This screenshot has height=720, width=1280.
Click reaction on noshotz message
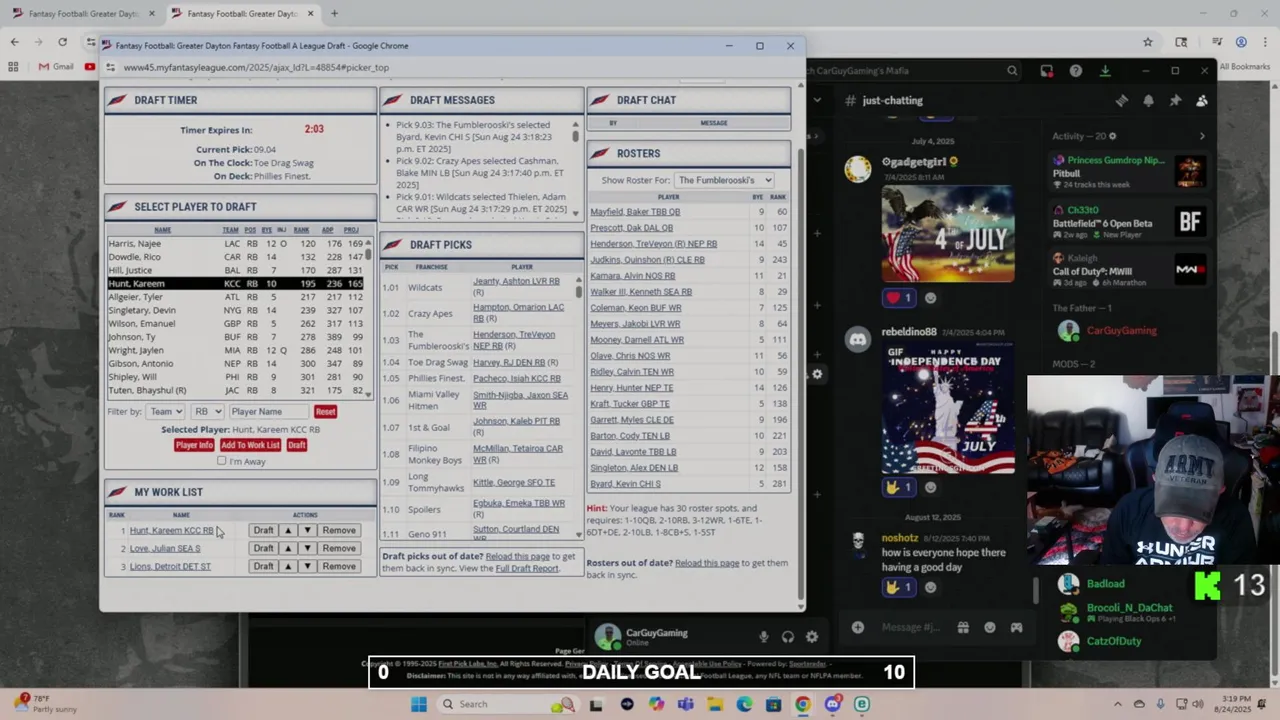(898, 587)
